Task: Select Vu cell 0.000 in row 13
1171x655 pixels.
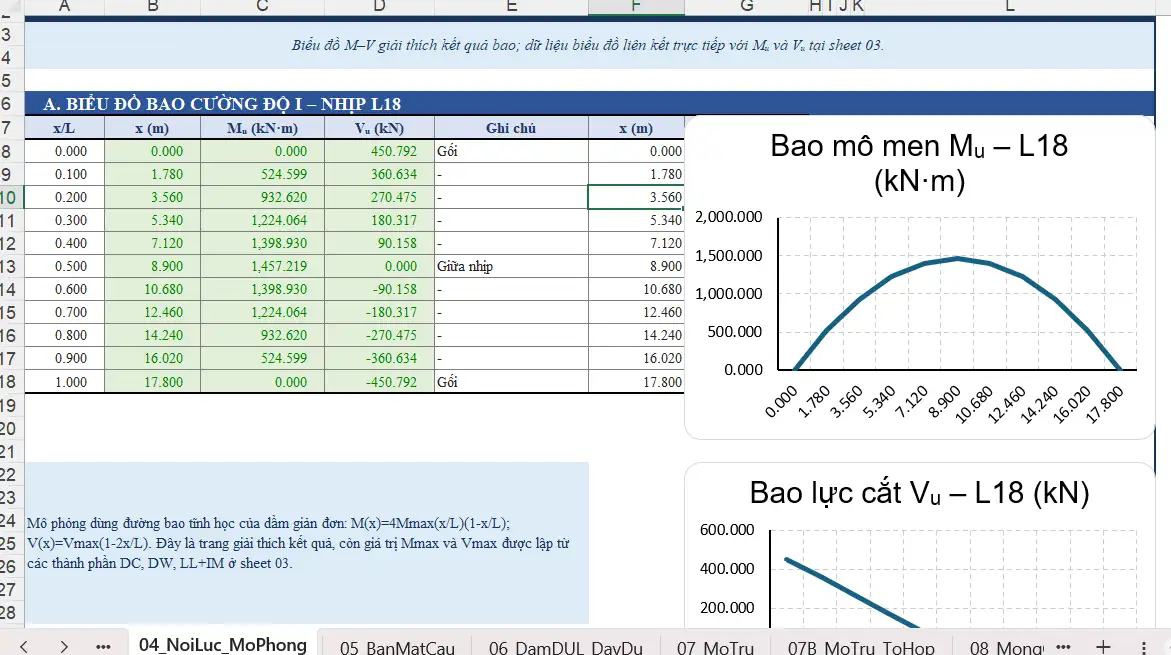Action: click(x=379, y=266)
